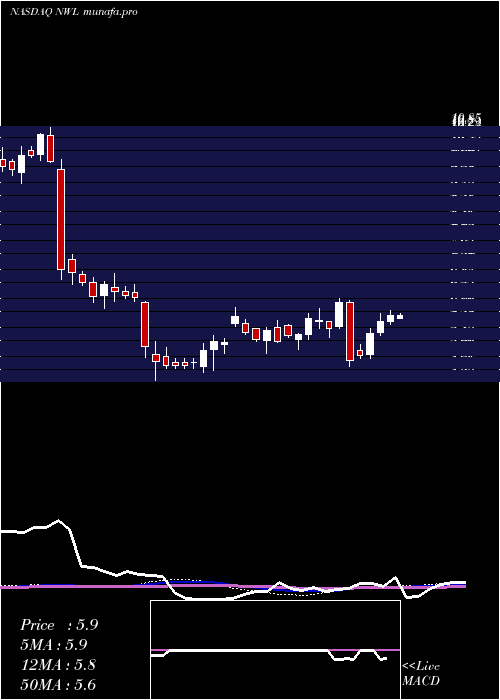Screen dimensions: 500x700
Task: Click the tall red candle near chart's right side
Action: 350,331
